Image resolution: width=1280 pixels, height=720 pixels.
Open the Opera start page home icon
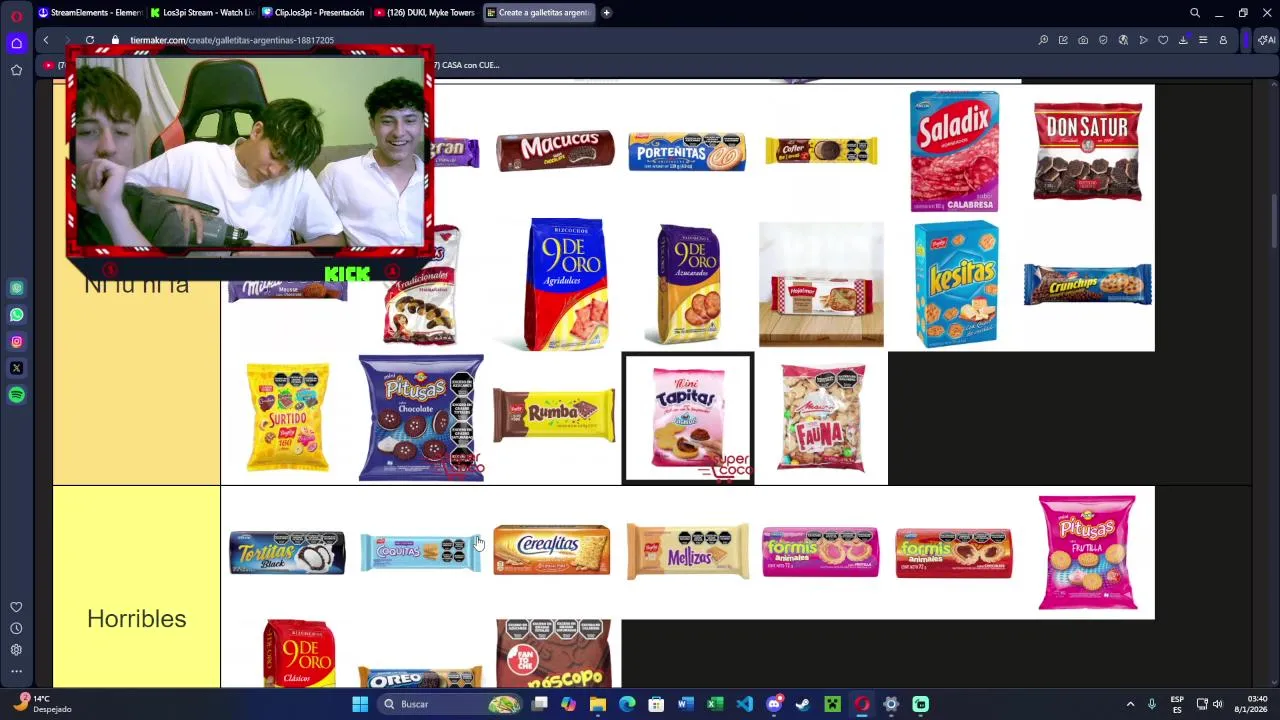16,43
